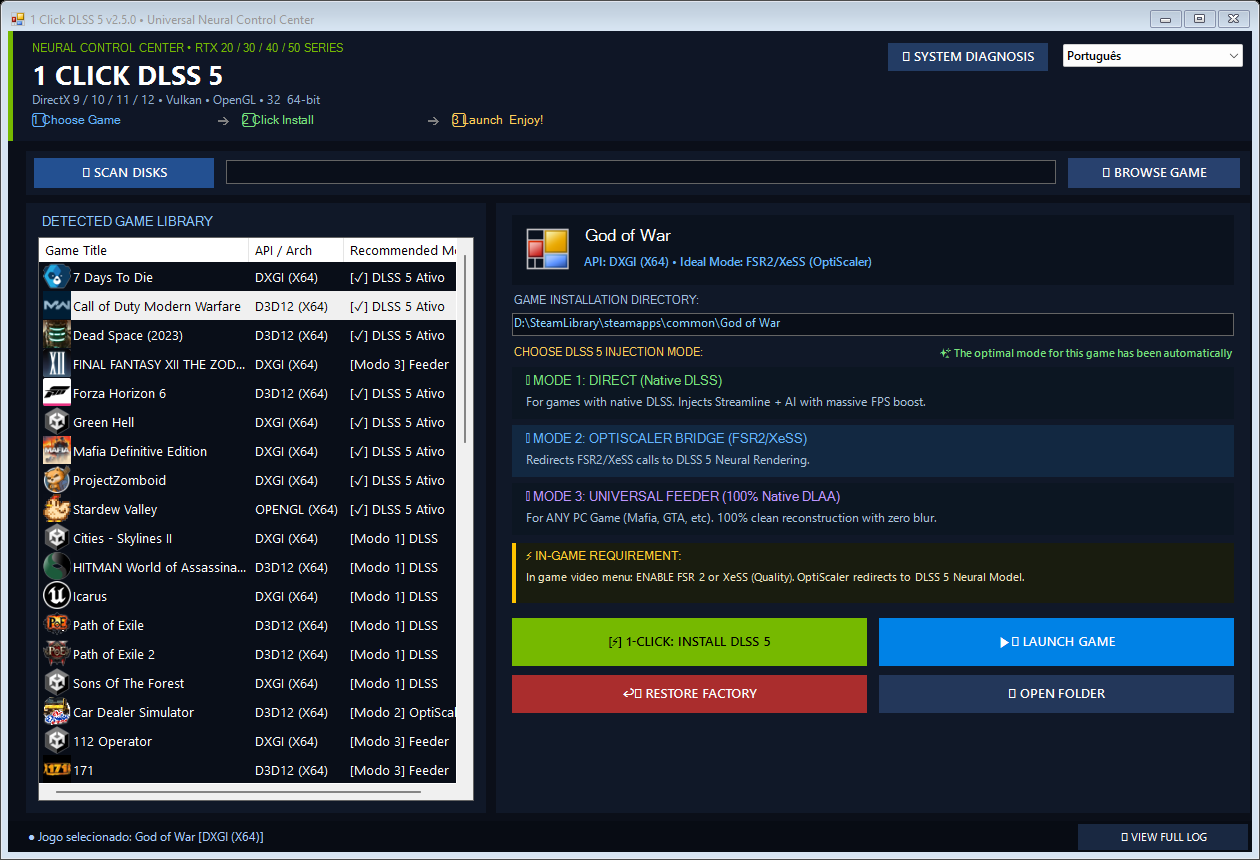Click the Restore Factory button
Screen dimensions: 1260x860
pos(689,694)
